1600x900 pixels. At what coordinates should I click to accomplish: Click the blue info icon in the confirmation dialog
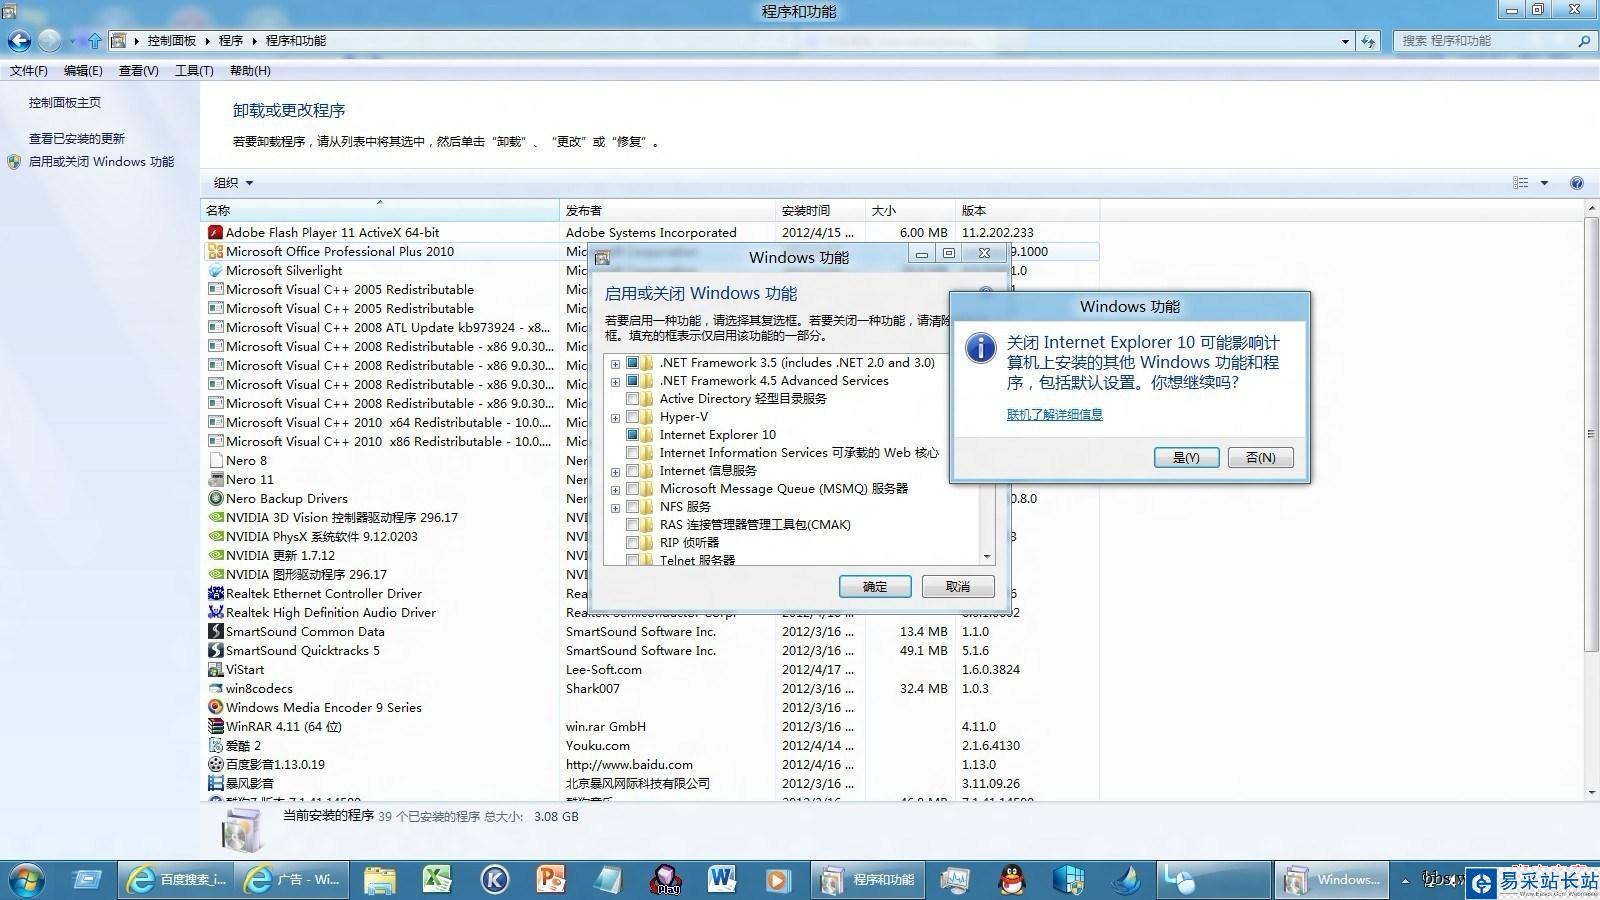981,348
